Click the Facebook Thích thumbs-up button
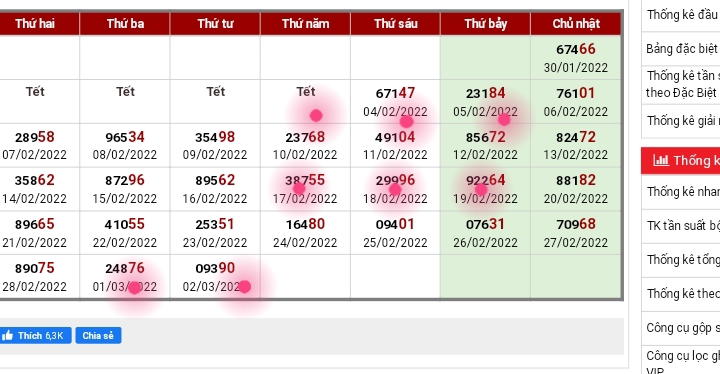Image resolution: width=720 pixels, height=374 pixels. (35, 335)
